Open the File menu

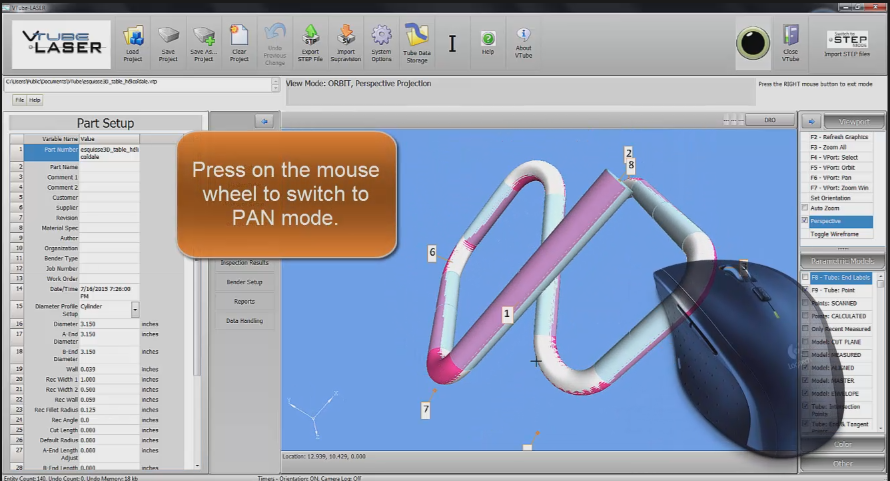click(x=19, y=100)
